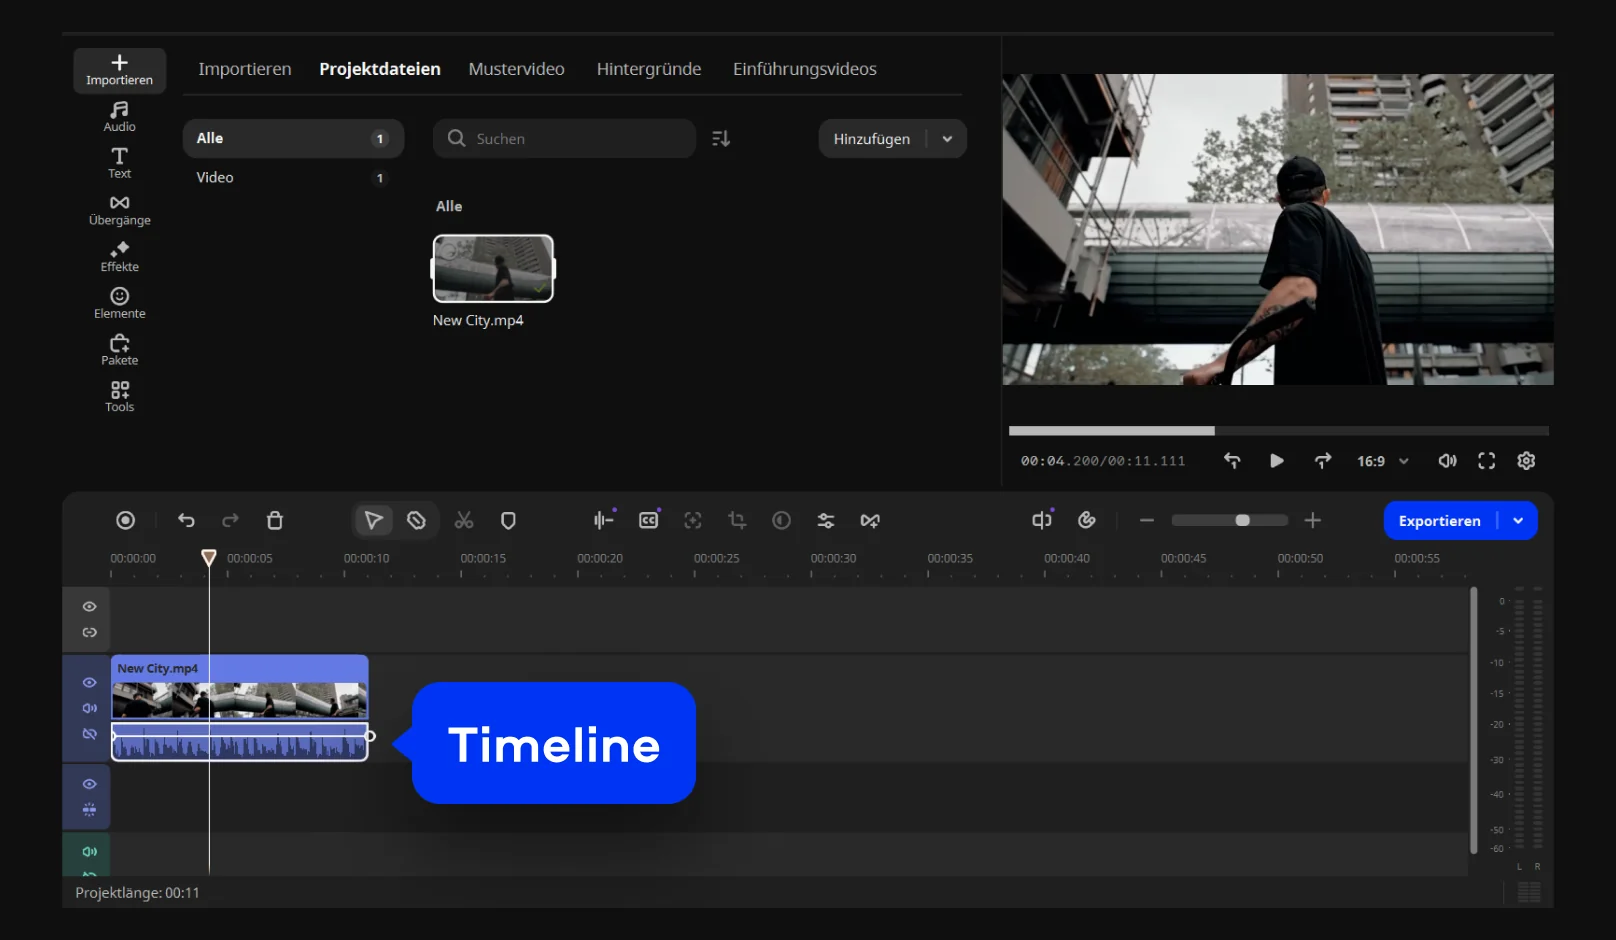
Task: Expand the Exportieren options arrow
Action: (x=1518, y=521)
